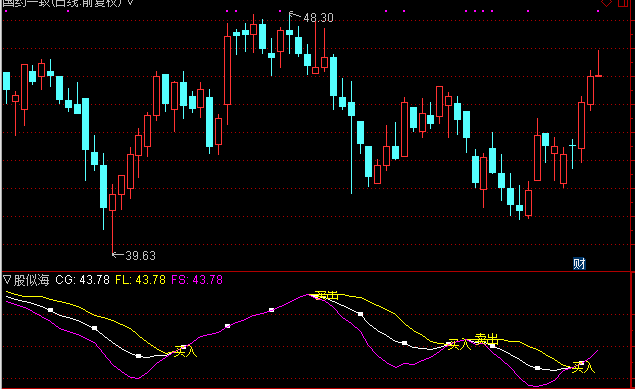
Task: Click the red square icon at top right corner
Action: 623,3
